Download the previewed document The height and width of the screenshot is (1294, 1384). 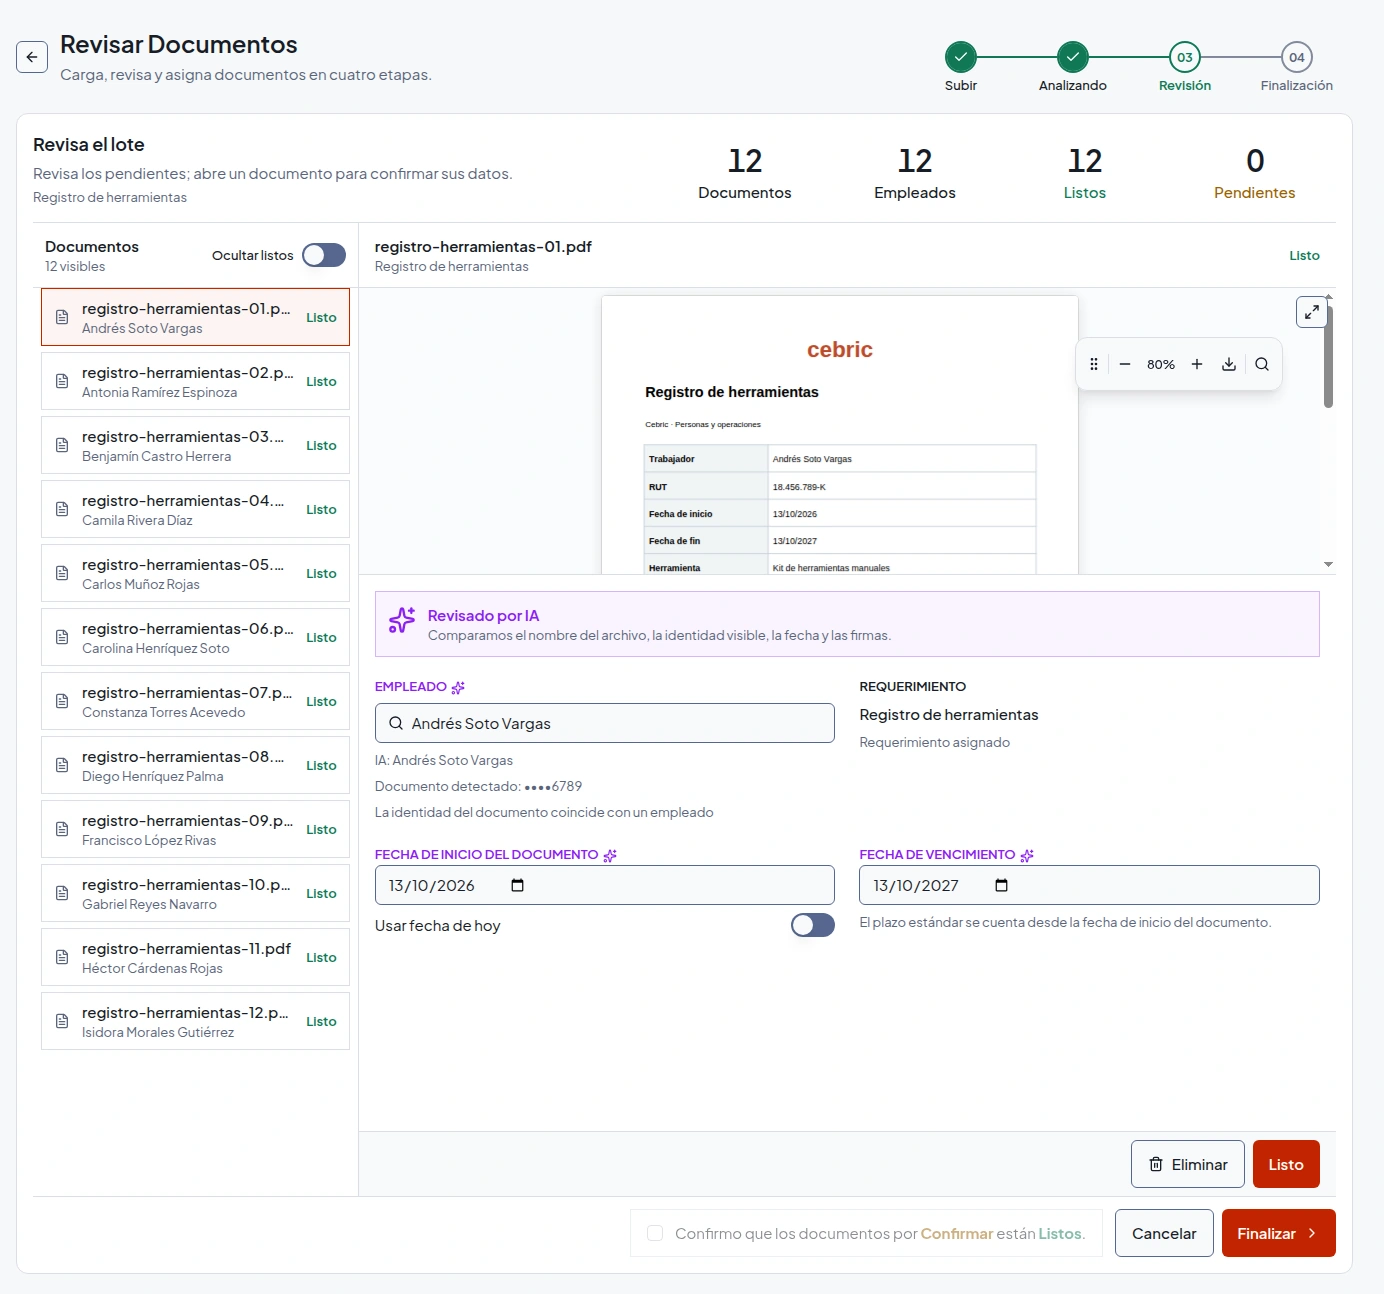(x=1229, y=364)
